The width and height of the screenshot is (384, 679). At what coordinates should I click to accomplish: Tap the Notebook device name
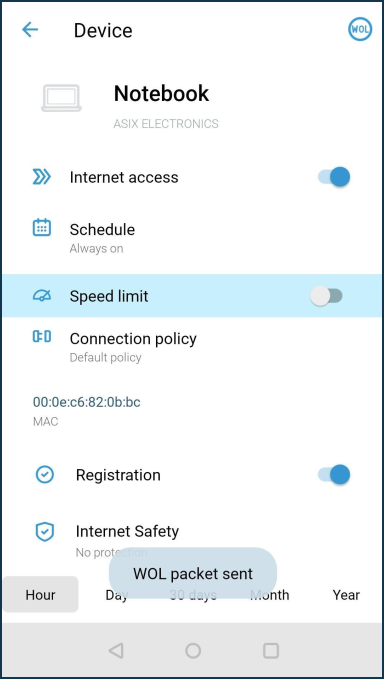coord(161,94)
